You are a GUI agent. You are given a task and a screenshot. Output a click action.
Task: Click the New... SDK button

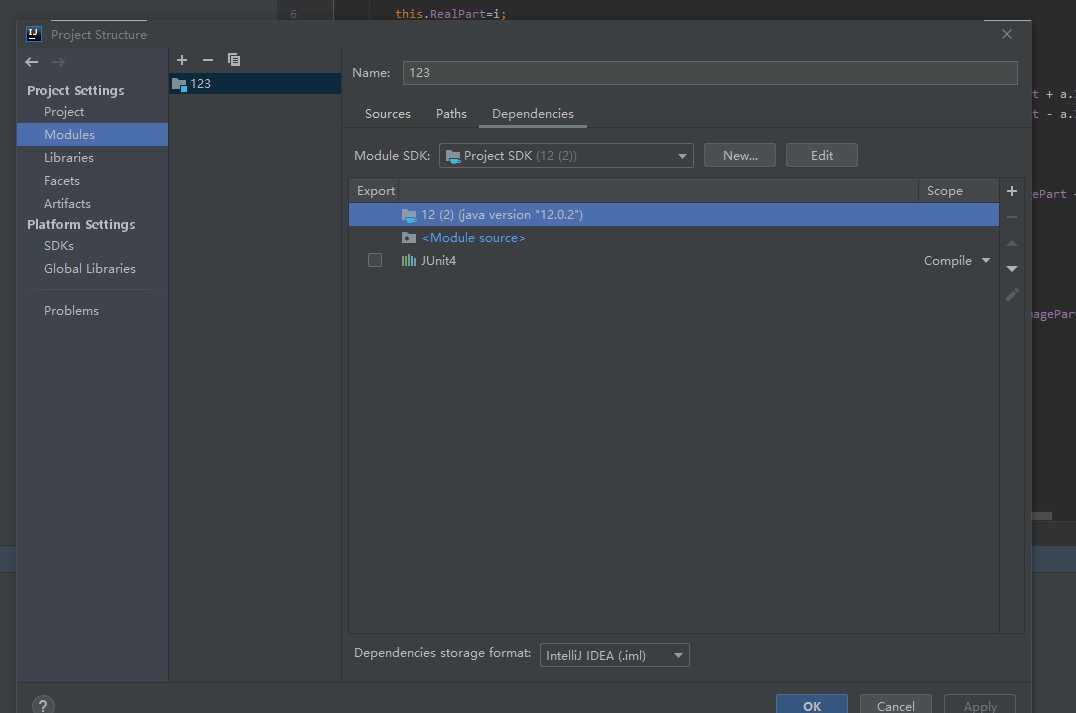740,155
